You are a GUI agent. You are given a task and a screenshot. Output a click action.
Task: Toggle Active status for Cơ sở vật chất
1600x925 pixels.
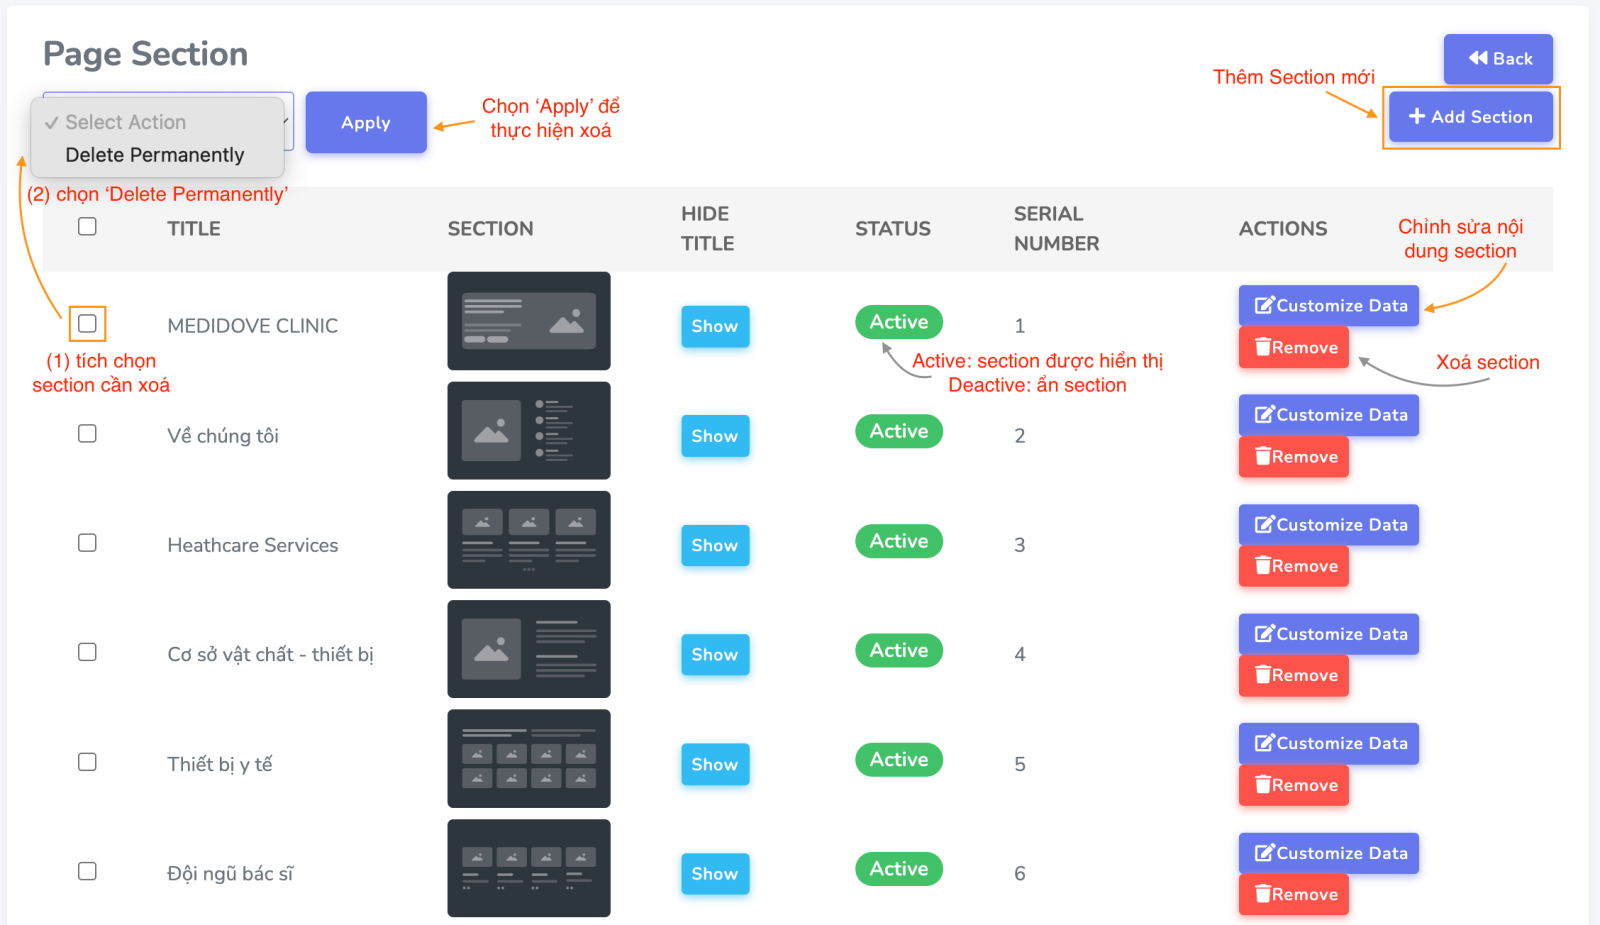899,651
